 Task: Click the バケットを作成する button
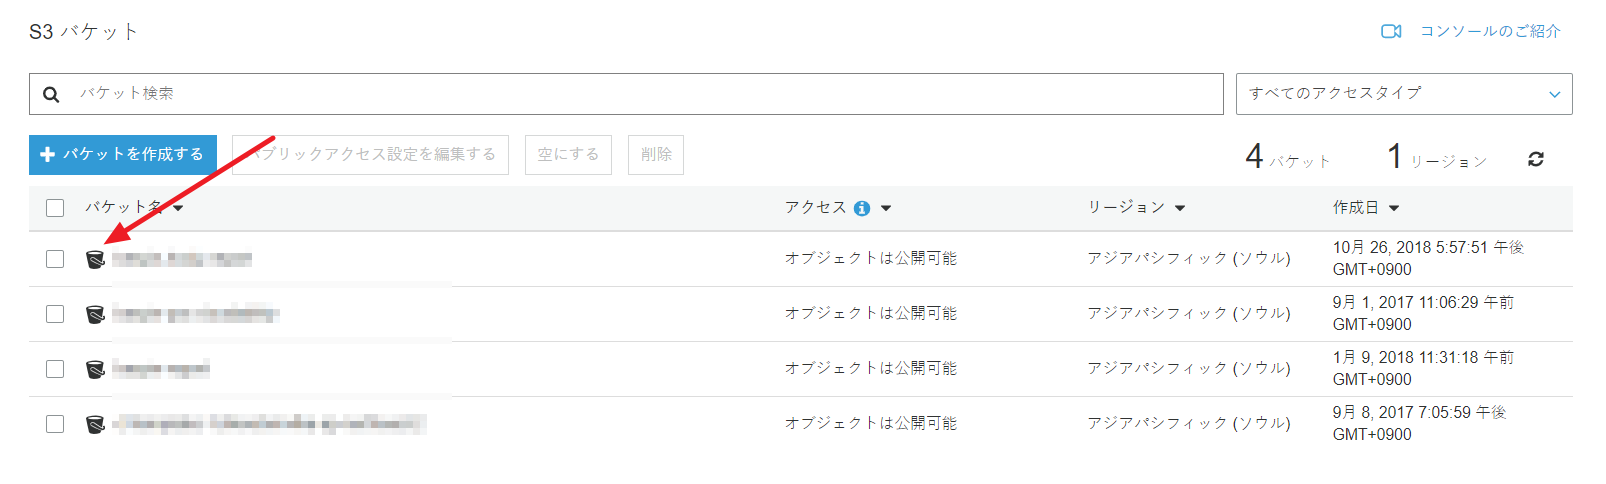point(122,155)
